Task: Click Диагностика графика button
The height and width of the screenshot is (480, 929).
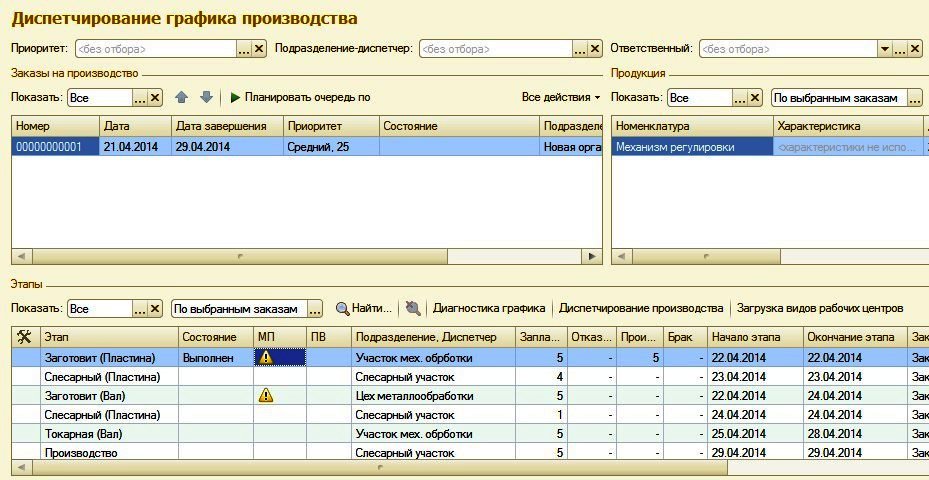Action: tap(489, 308)
